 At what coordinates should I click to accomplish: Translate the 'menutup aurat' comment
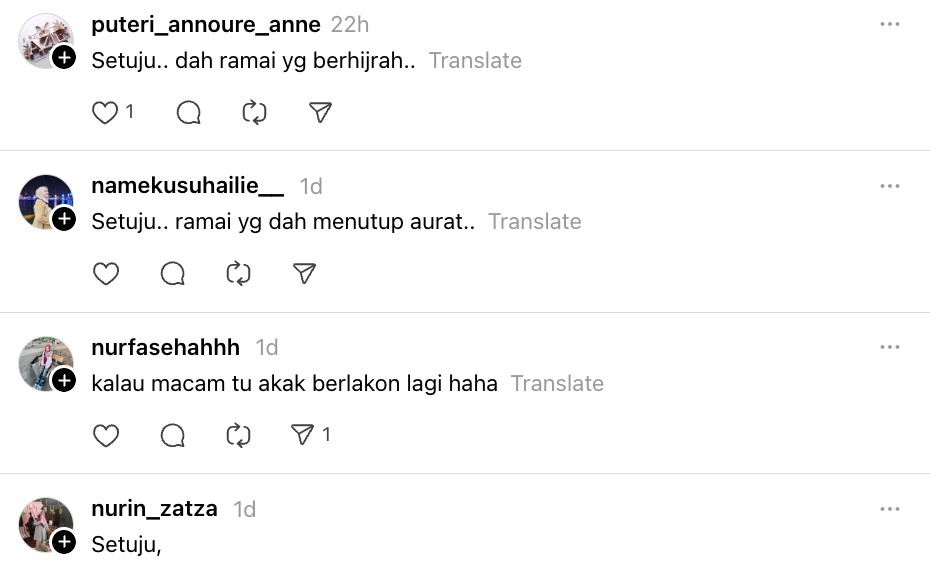pos(534,221)
